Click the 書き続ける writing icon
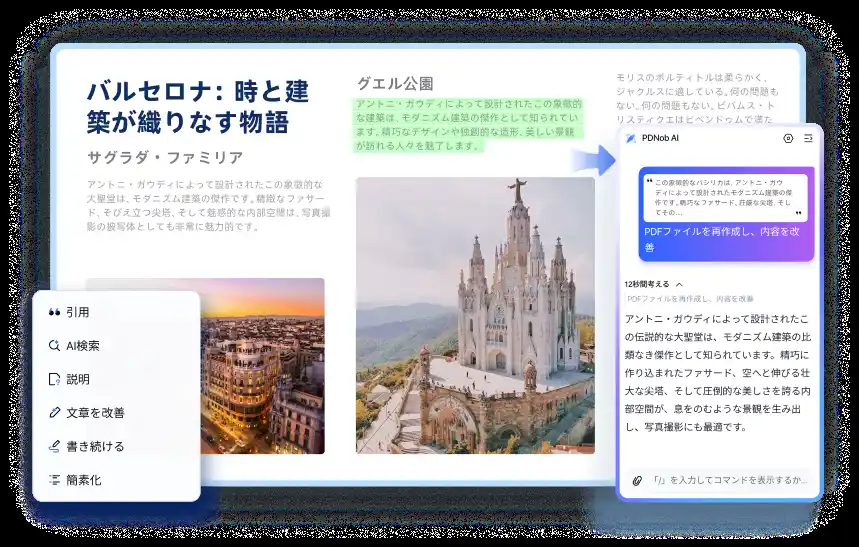 point(55,446)
